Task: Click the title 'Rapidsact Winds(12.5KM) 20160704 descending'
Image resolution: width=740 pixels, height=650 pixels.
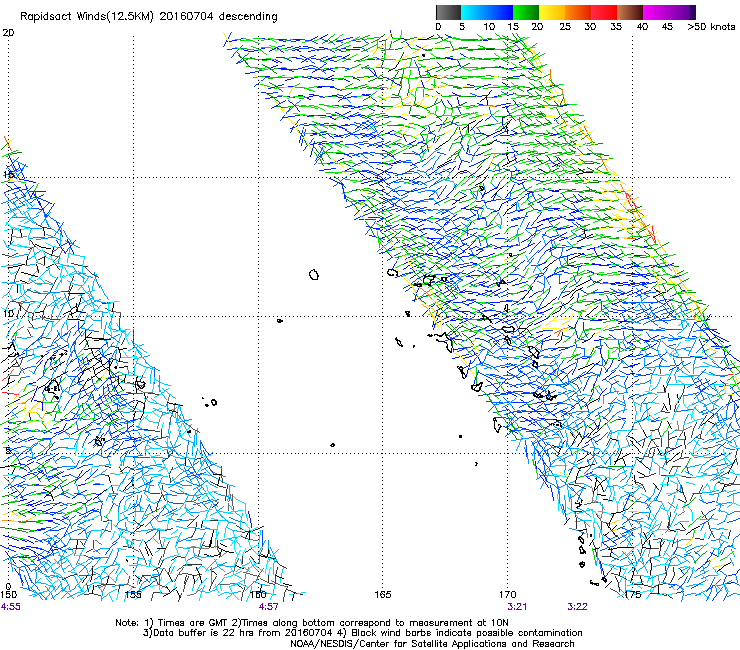Action: tap(149, 16)
